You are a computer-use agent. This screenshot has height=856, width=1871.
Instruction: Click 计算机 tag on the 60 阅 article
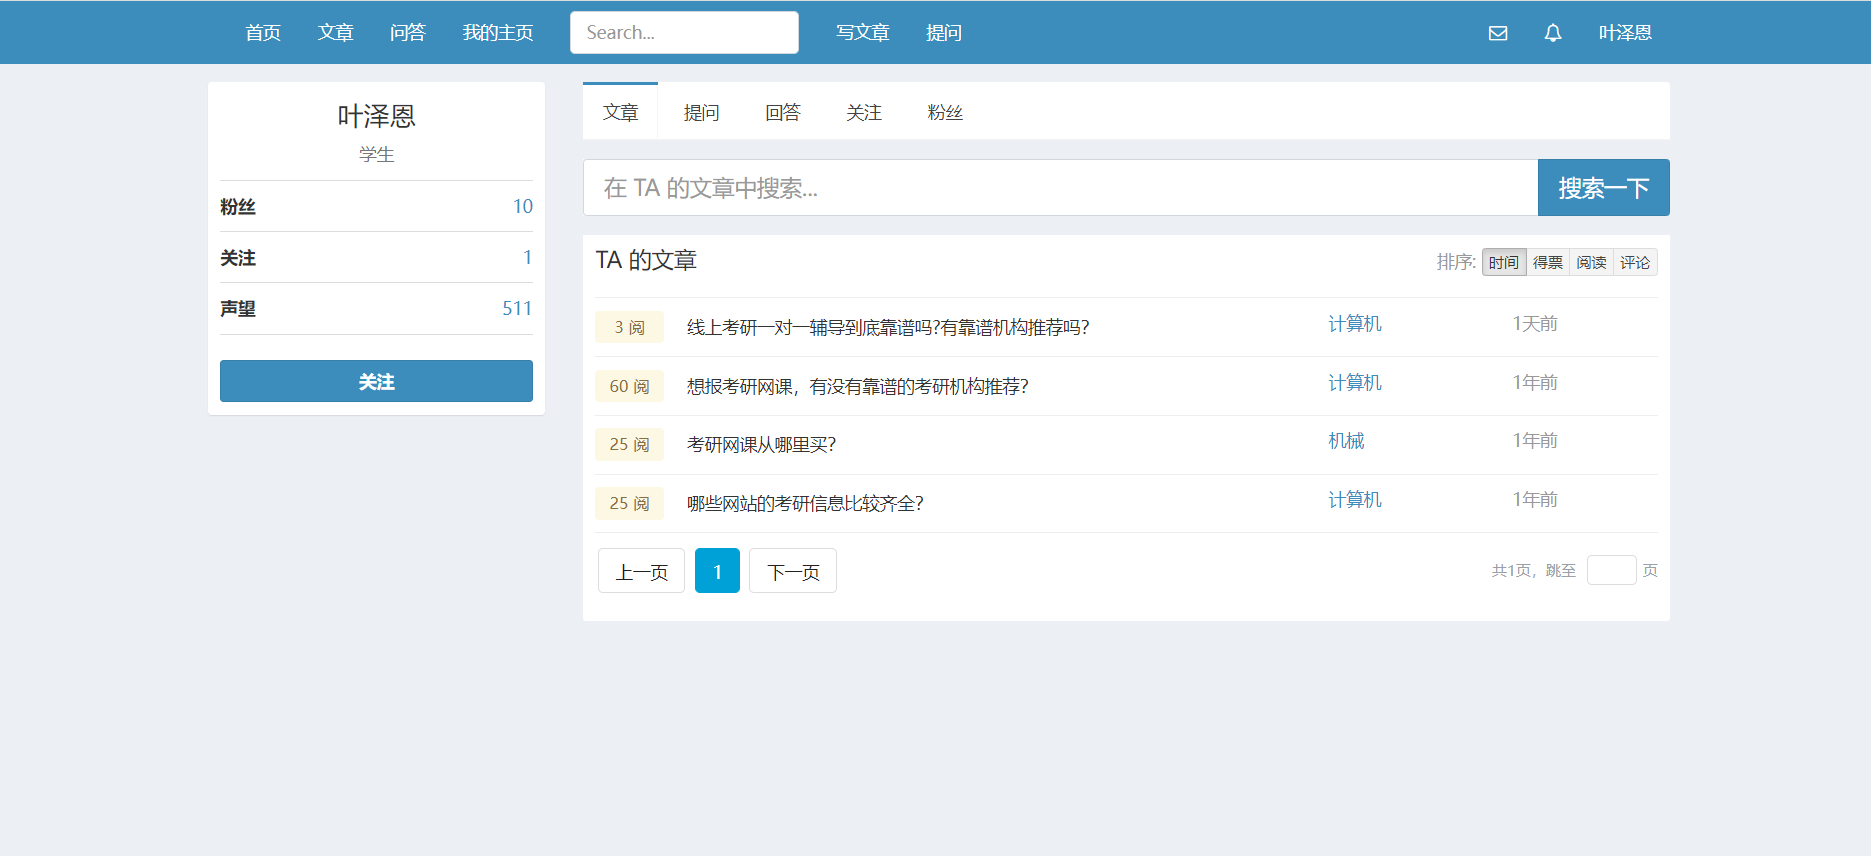1355,383
